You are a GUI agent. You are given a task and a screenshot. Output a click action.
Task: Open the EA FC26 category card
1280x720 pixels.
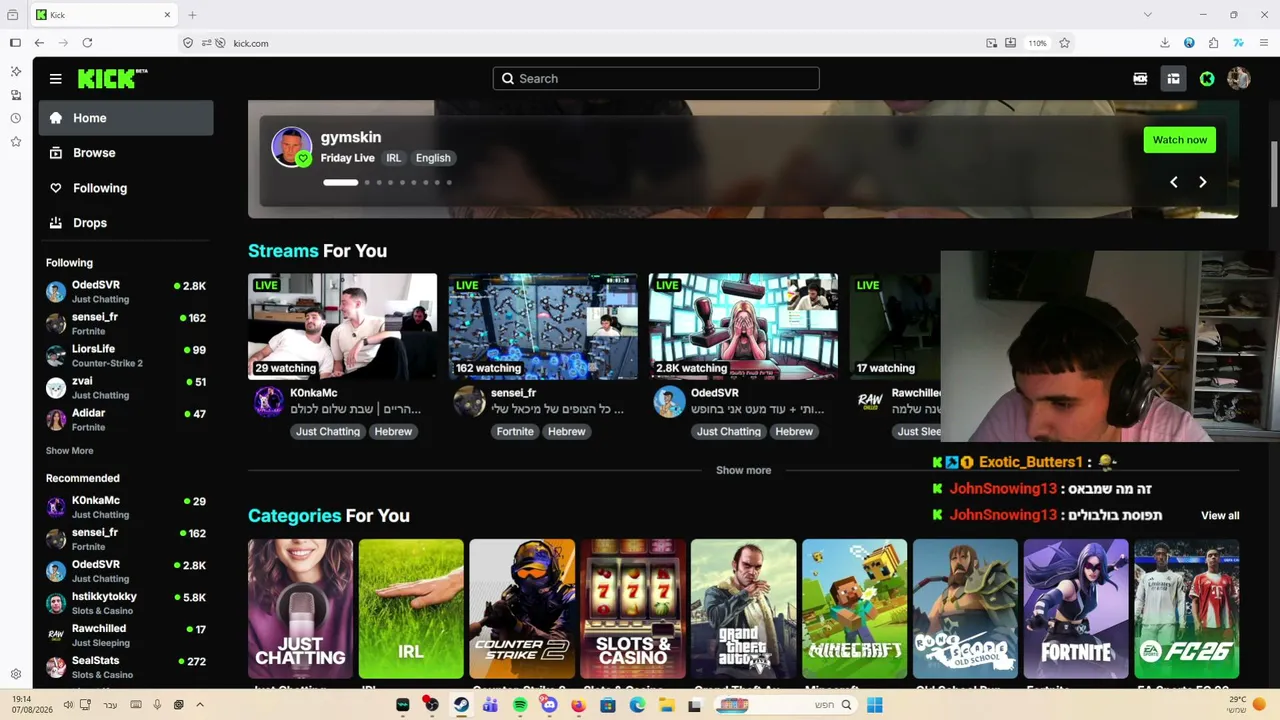[x=1186, y=609]
